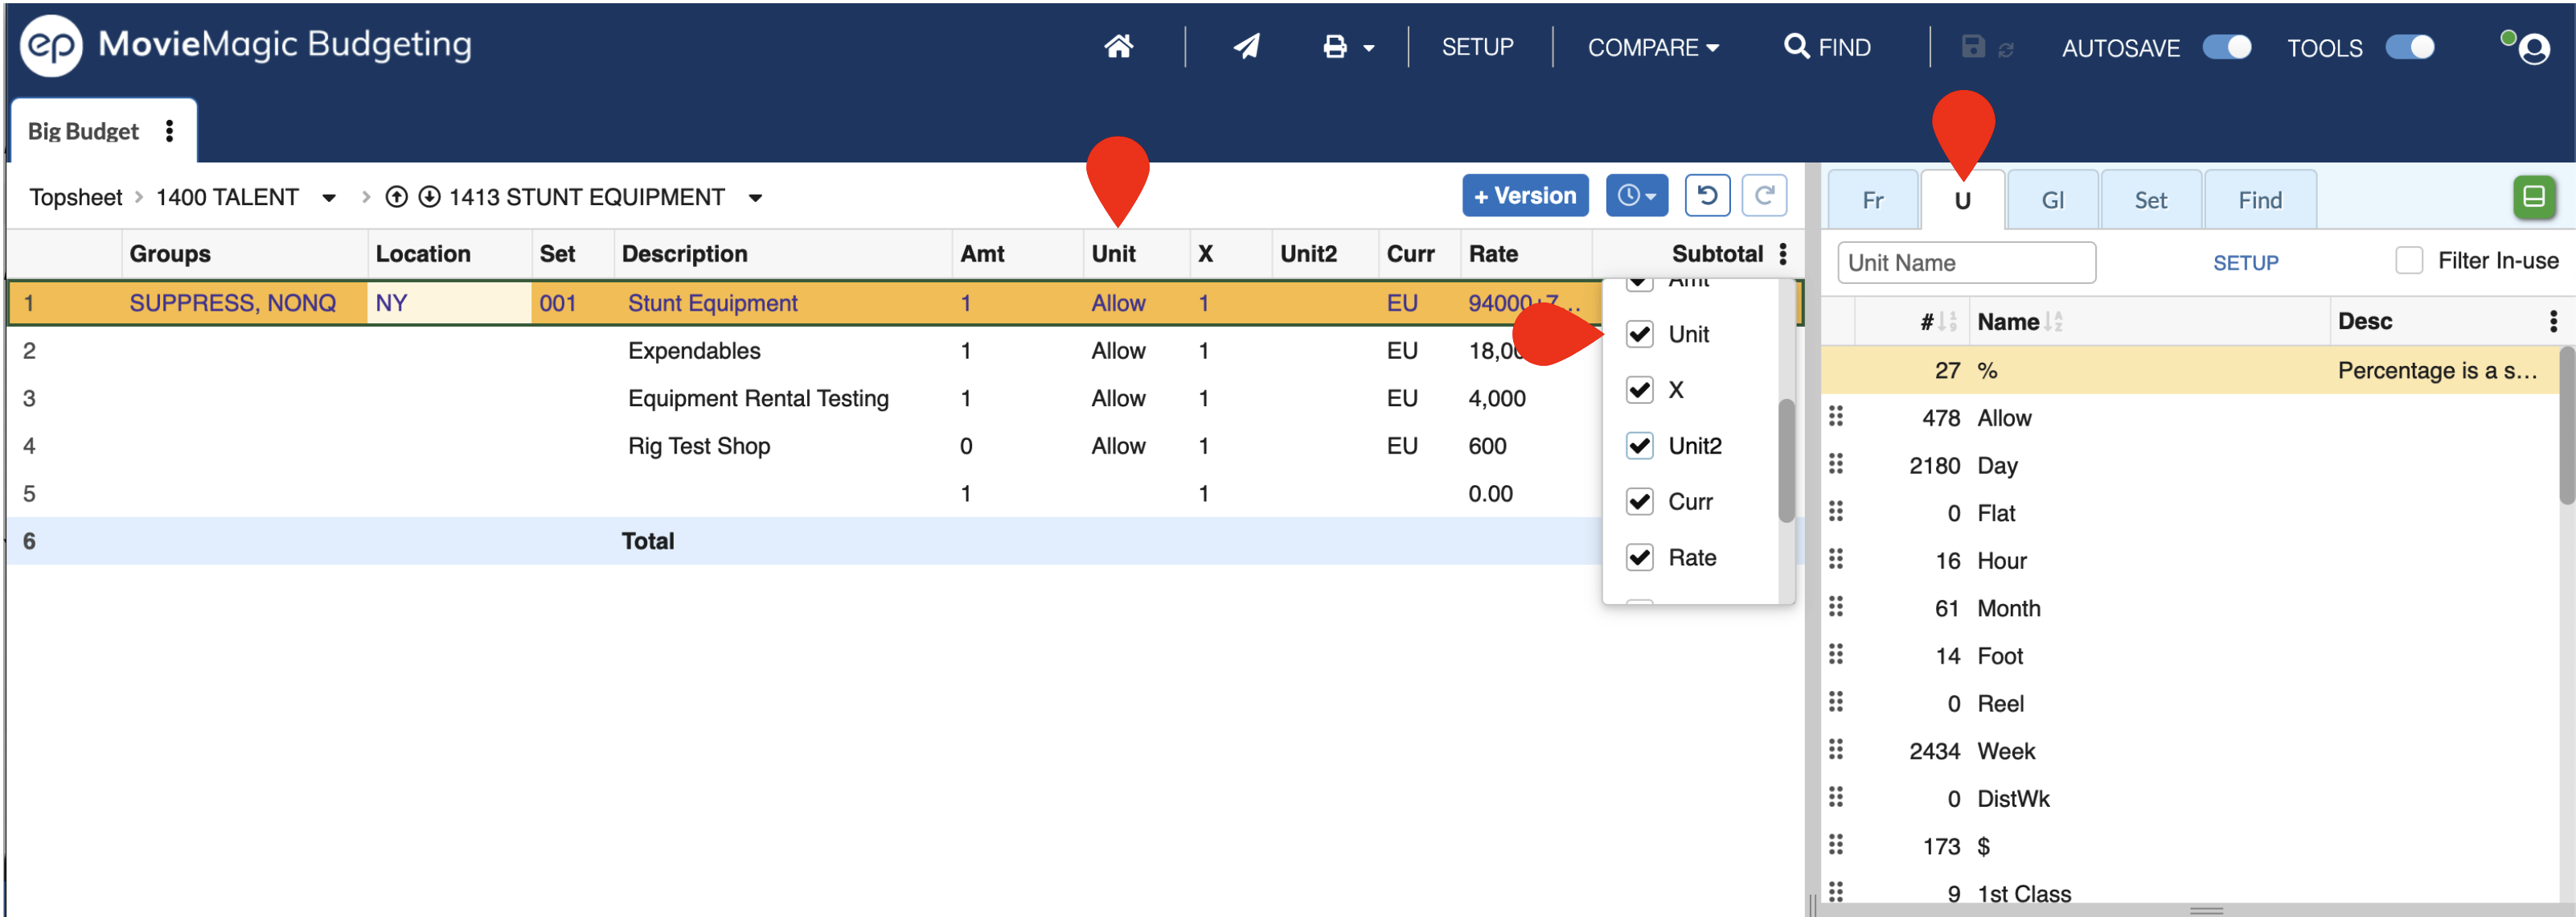Click the units panel vertical scrollbar
Screen dimensions: 2576x917
2566,425
